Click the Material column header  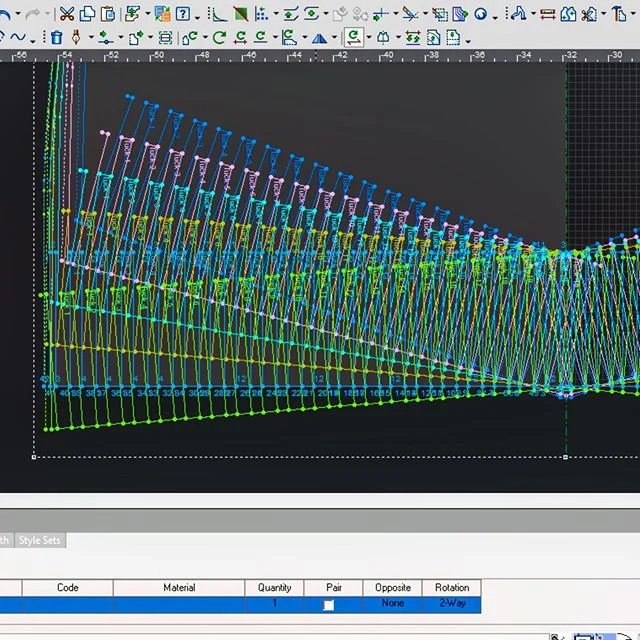point(179,588)
